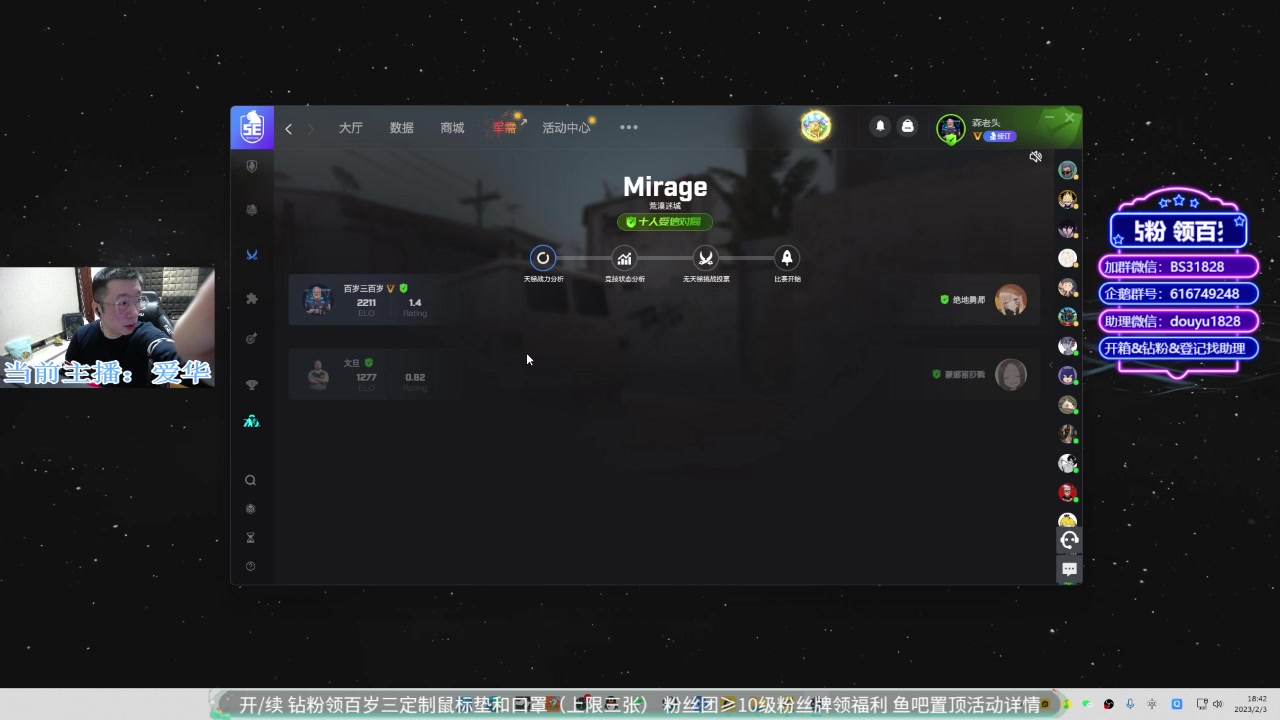This screenshot has height=720, width=1280.
Task: Open the backpack inventory icon
Action: coord(907,126)
